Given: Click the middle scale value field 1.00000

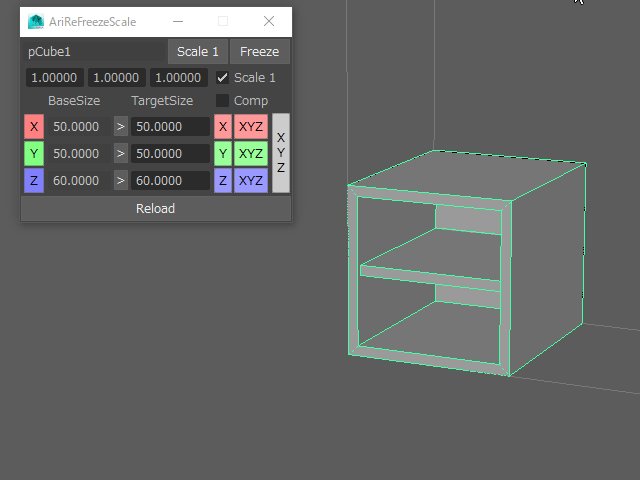Looking at the screenshot, I should (x=116, y=78).
